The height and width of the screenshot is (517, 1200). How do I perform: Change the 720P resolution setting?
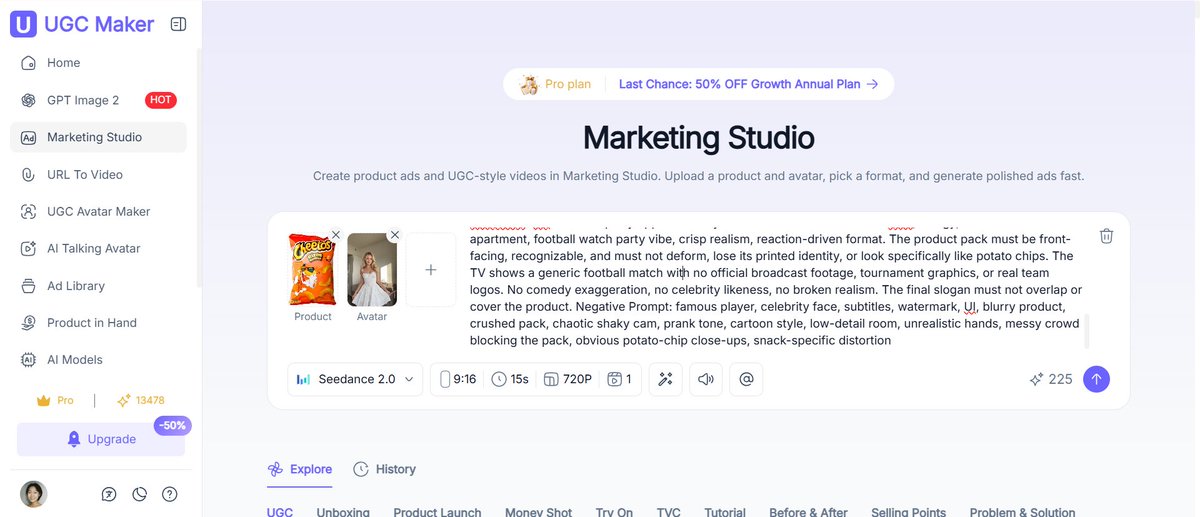567,379
